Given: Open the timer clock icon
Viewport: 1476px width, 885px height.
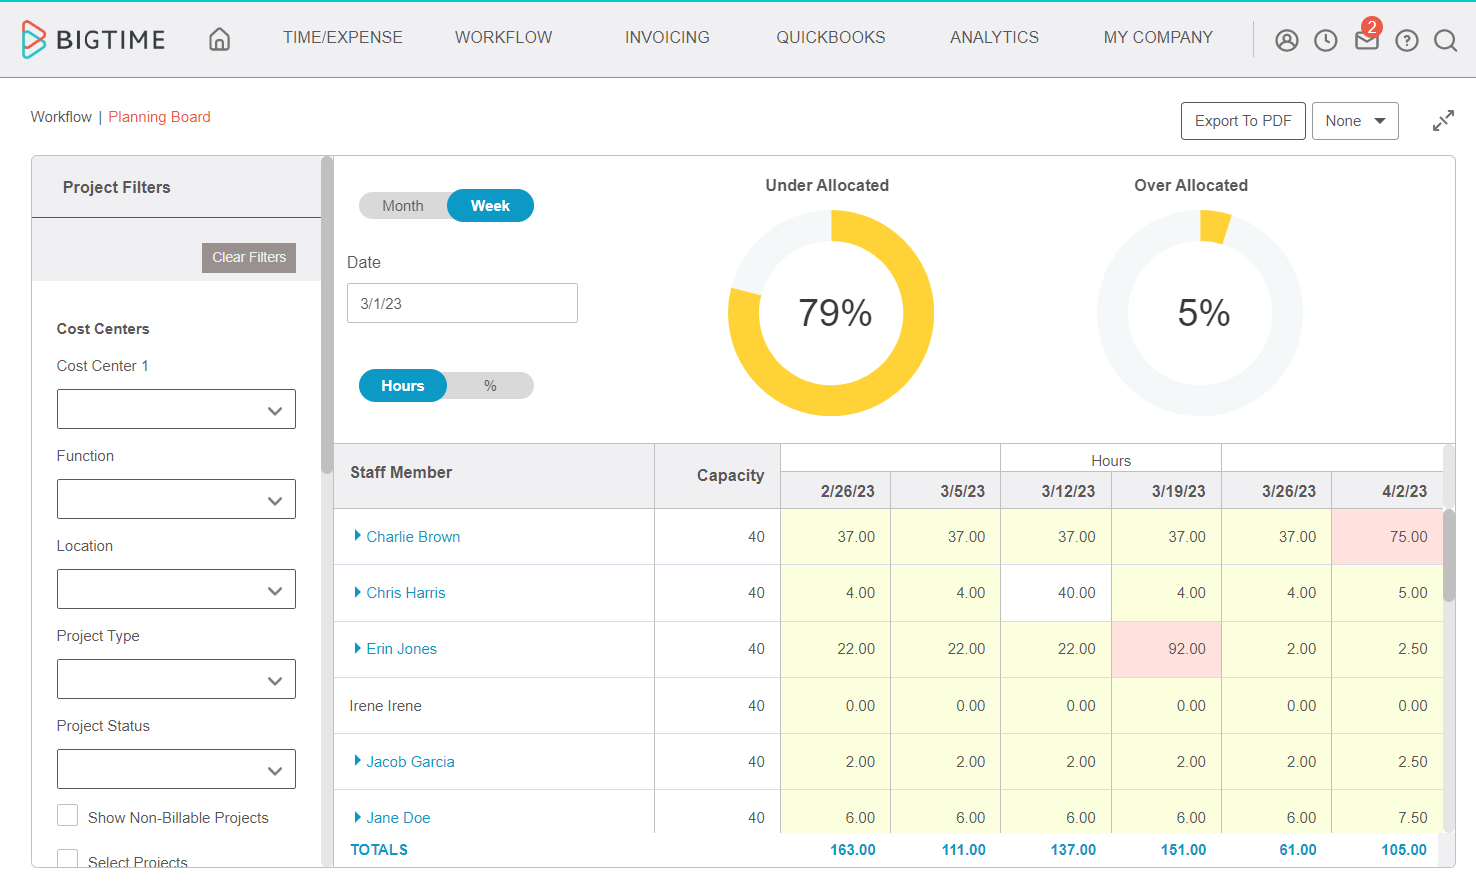Looking at the screenshot, I should click(x=1325, y=40).
